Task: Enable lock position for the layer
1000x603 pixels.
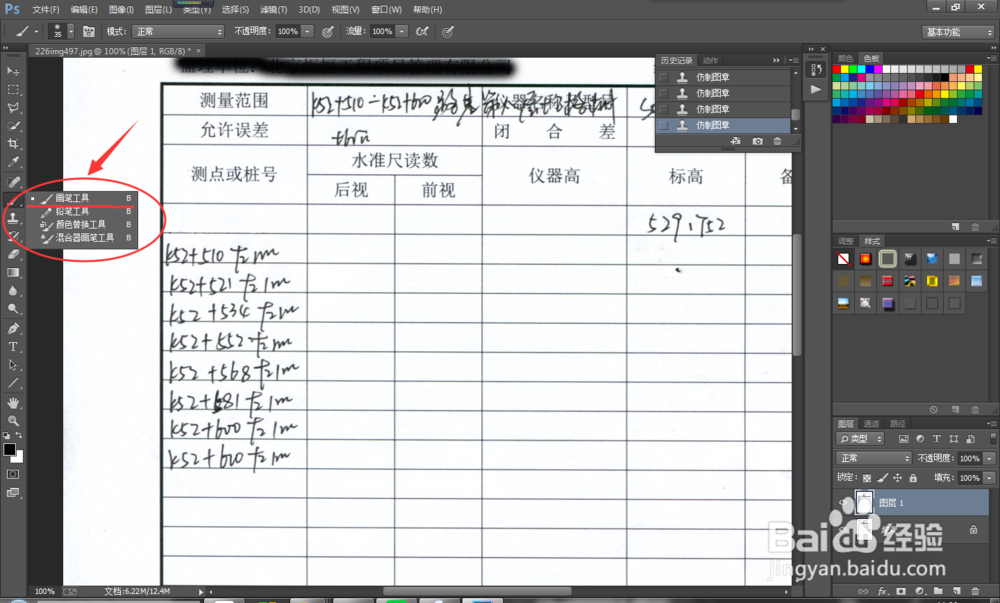Action: [897, 478]
